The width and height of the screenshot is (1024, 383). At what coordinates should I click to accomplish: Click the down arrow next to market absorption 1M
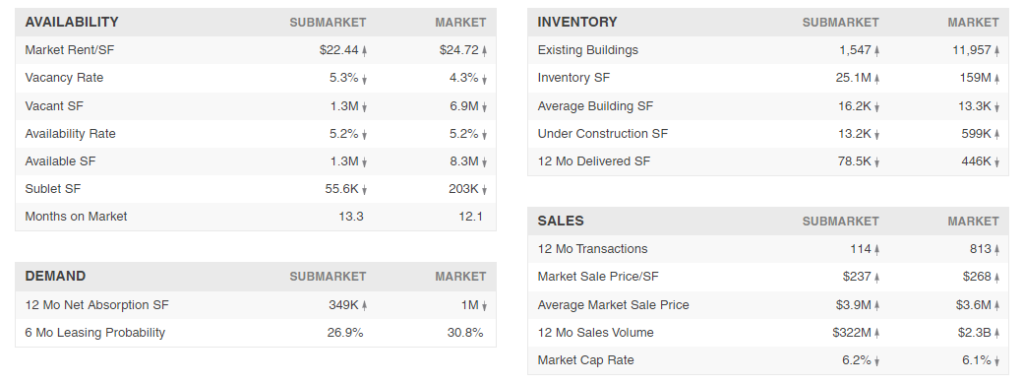485,306
